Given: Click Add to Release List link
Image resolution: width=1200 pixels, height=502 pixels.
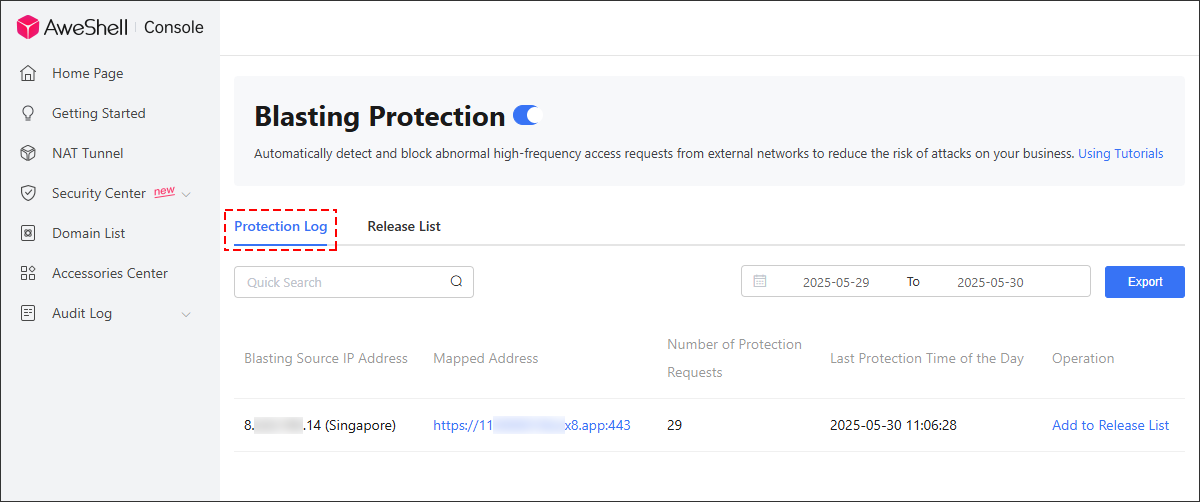Looking at the screenshot, I should (x=1110, y=425).
